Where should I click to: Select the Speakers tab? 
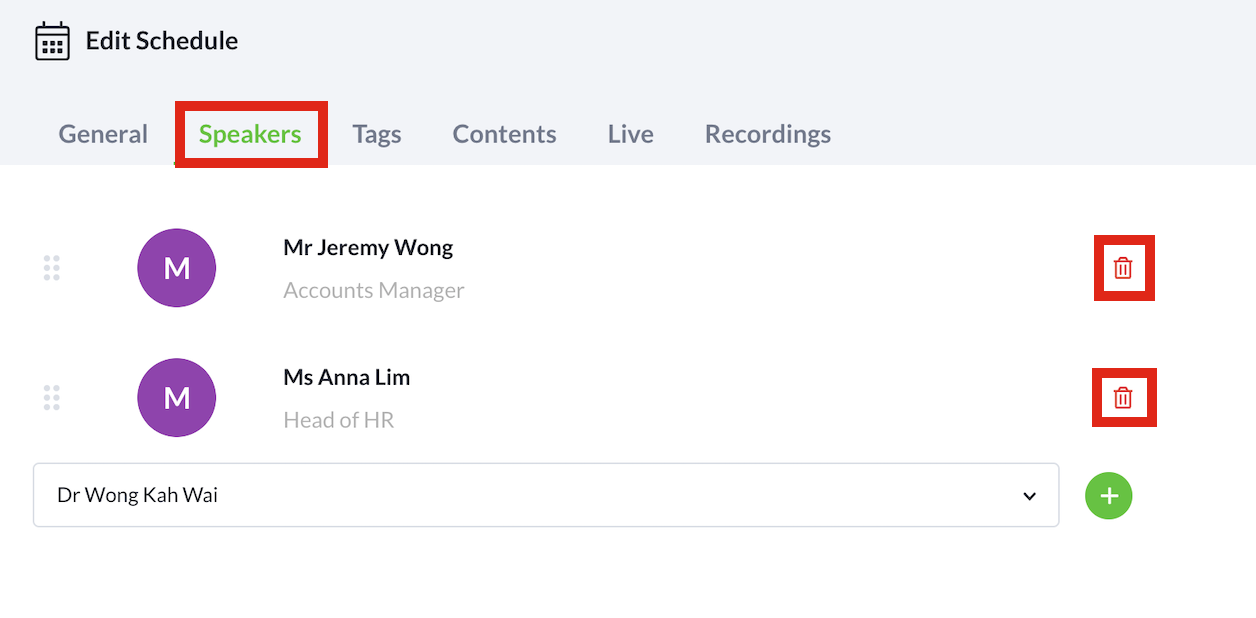pos(250,134)
